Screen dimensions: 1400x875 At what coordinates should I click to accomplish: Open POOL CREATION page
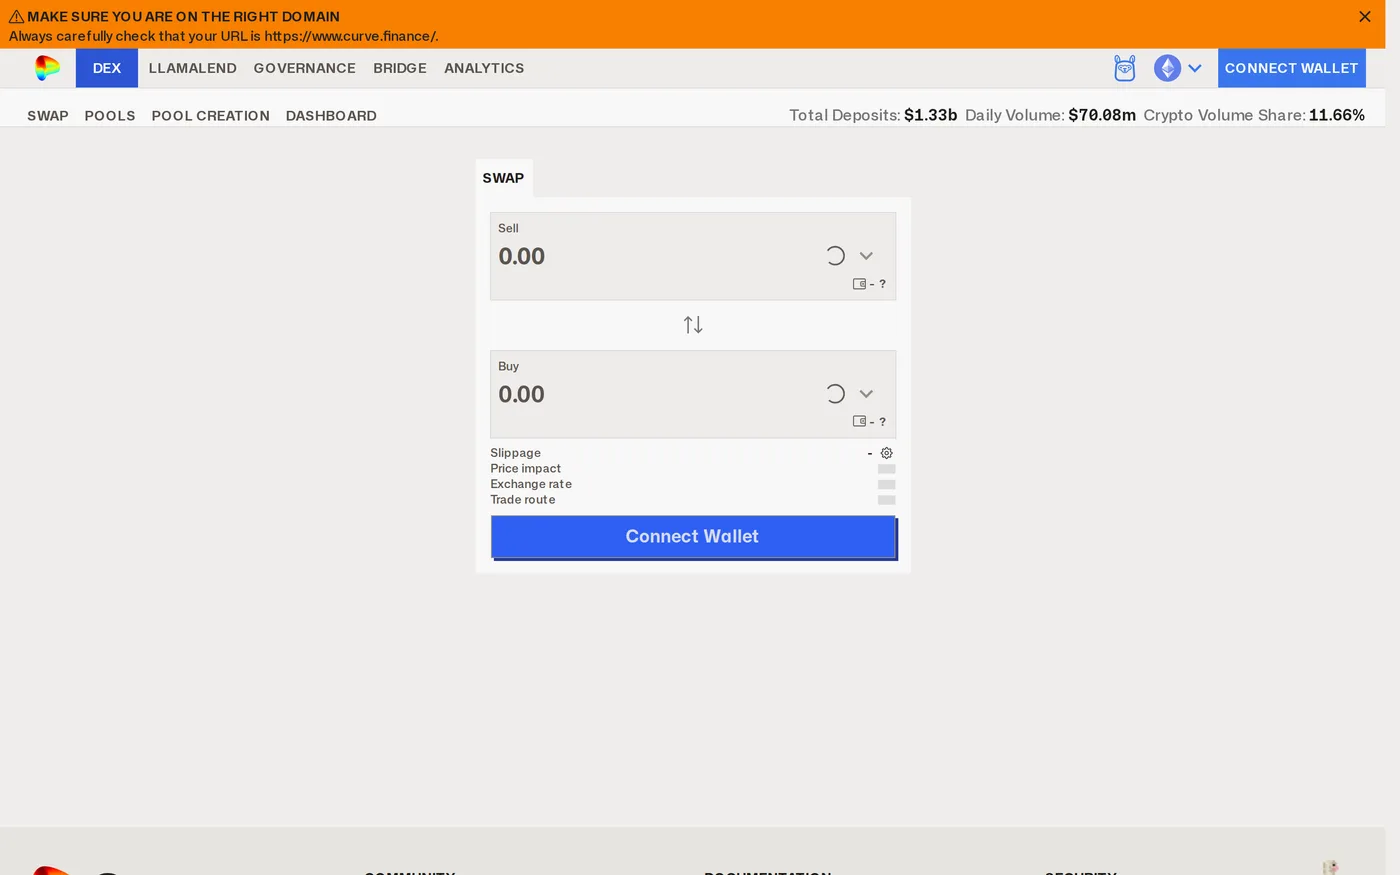click(211, 116)
